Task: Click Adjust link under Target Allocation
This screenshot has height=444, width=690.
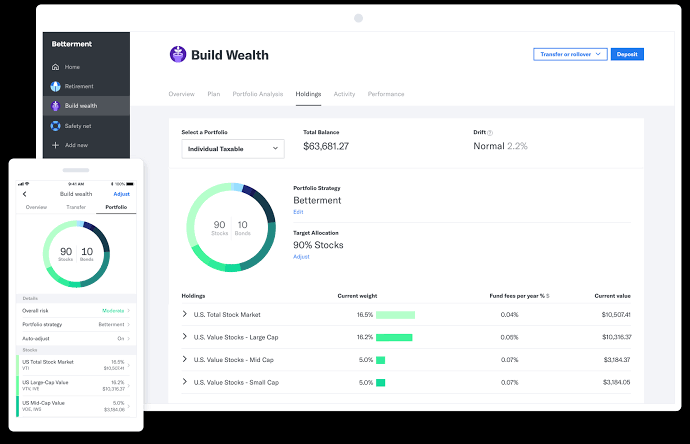Action: tap(301, 257)
